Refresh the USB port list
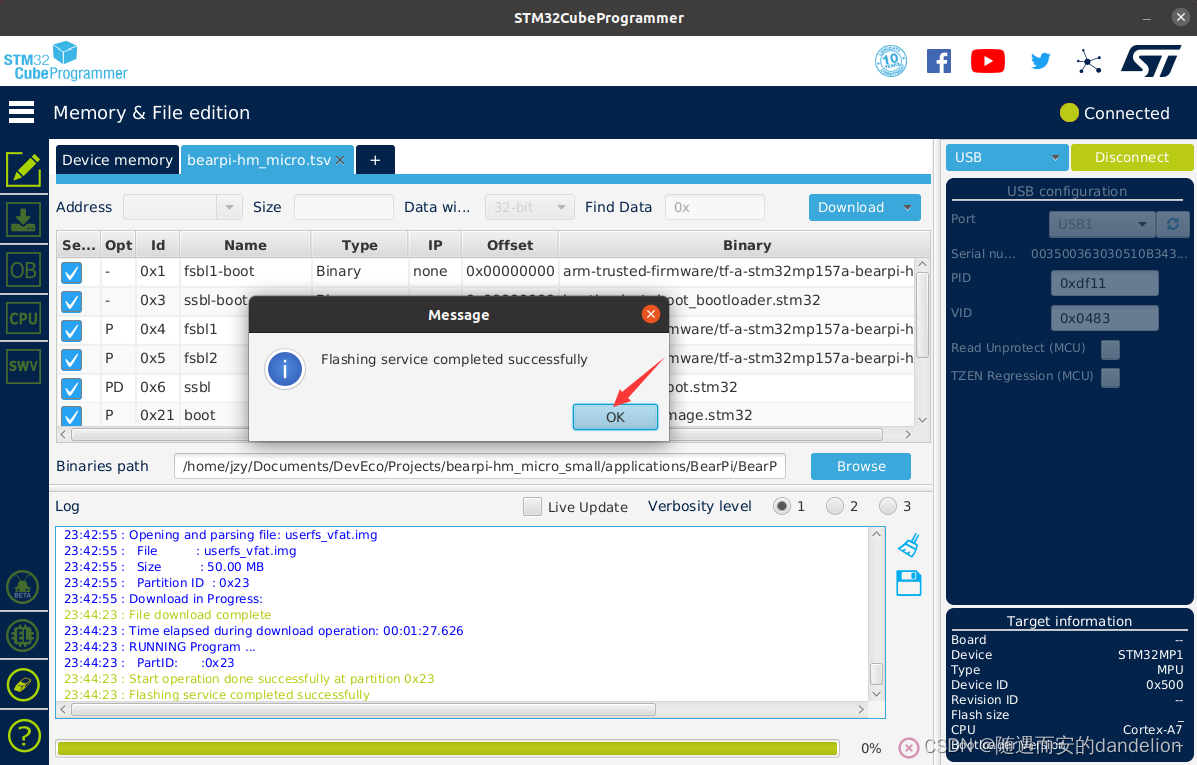Screen dimensions: 1197x765 click(x=1173, y=224)
